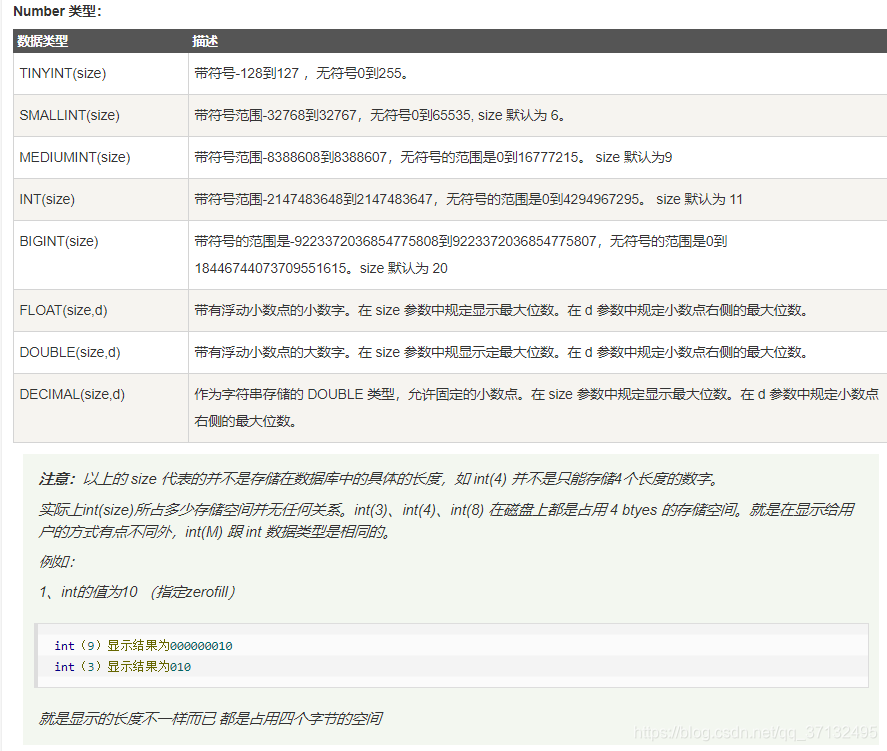This screenshot has width=887, height=751.
Task: Select the INT(size) cell
Action: tap(101, 199)
